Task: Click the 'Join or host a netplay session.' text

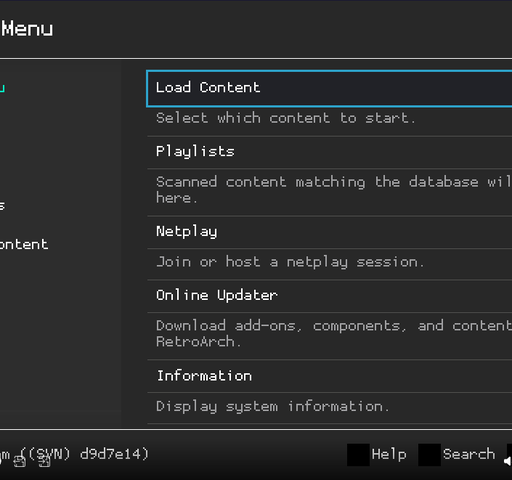Action: coord(290,263)
